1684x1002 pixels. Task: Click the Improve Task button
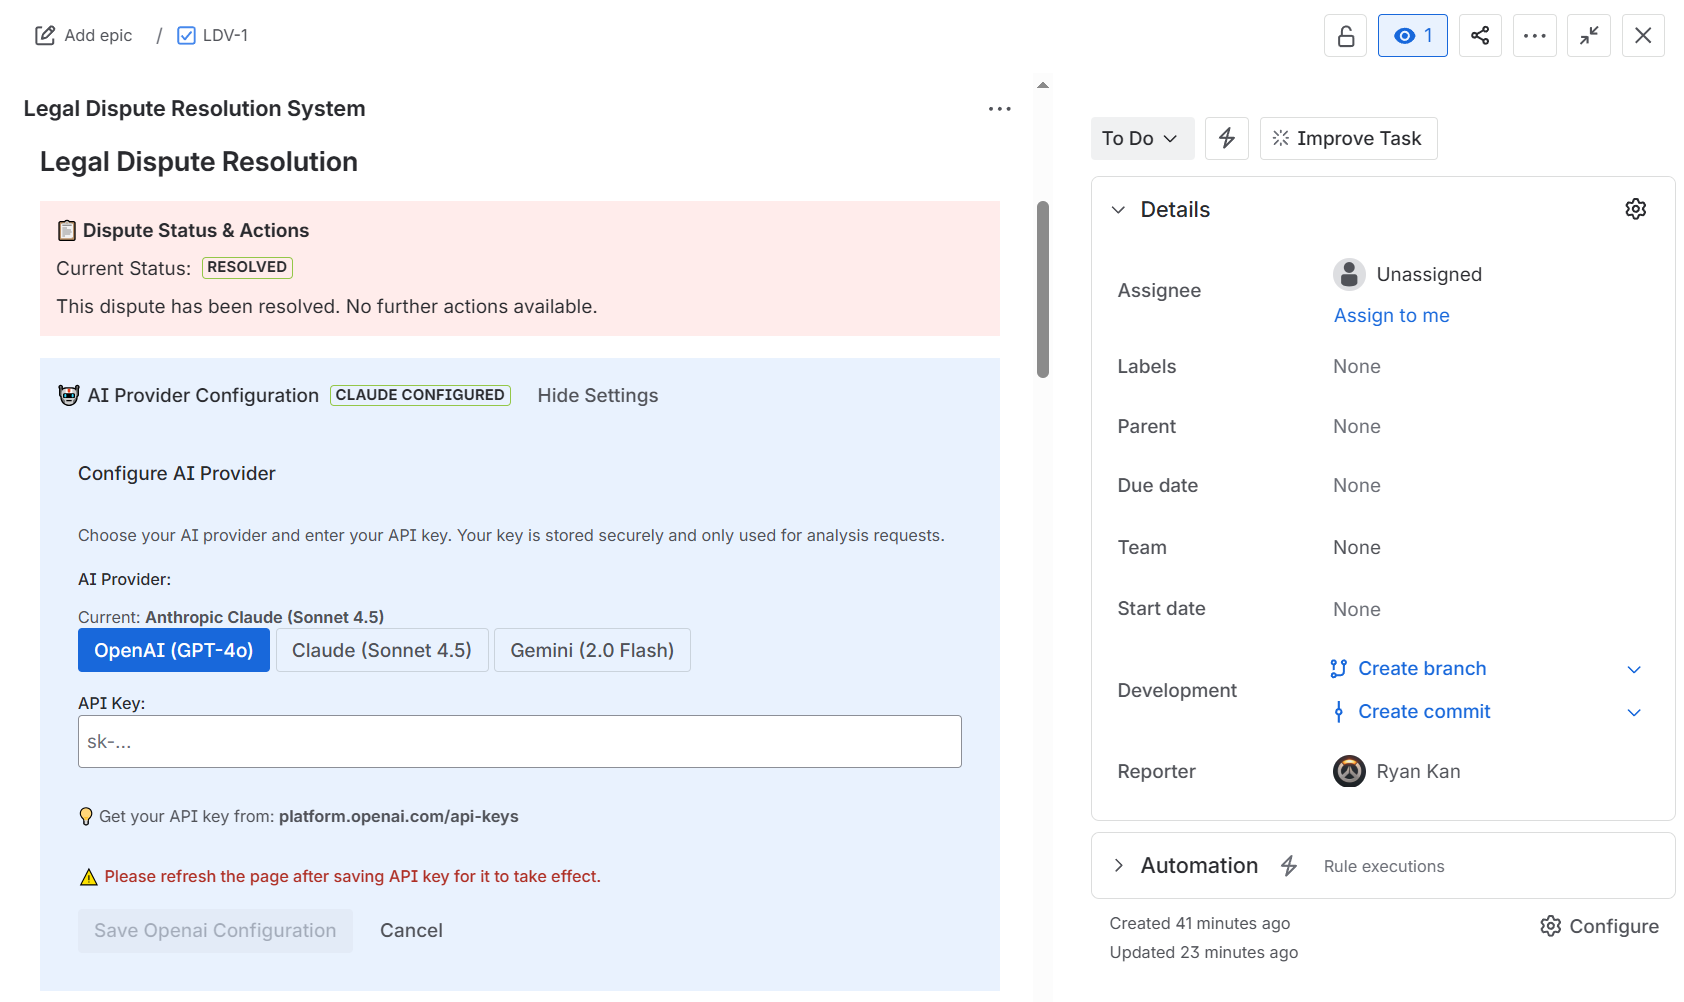tap(1348, 139)
